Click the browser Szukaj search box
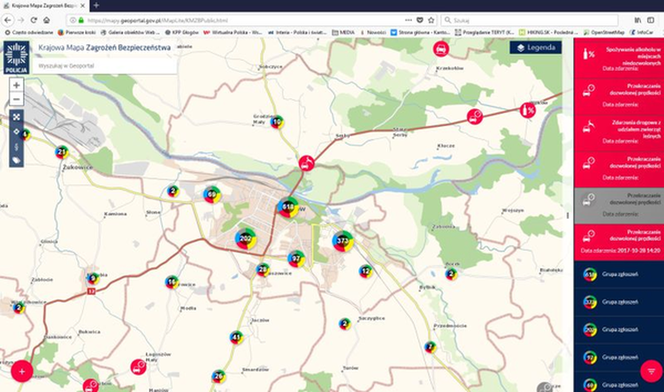The width and height of the screenshot is (664, 392). point(529,20)
